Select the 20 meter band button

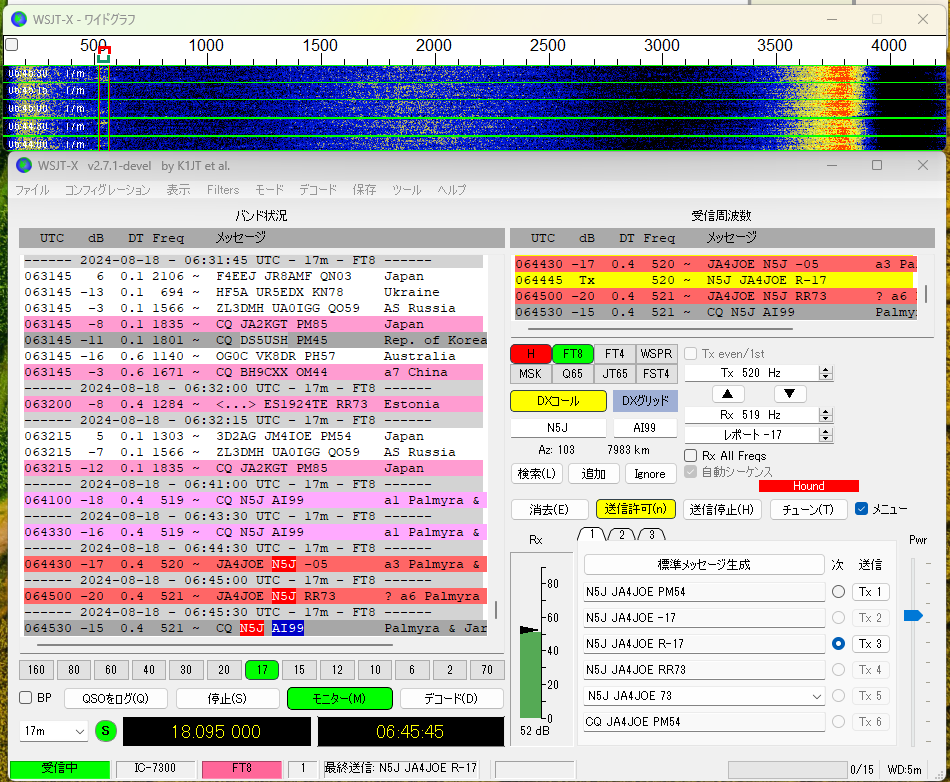pos(223,670)
